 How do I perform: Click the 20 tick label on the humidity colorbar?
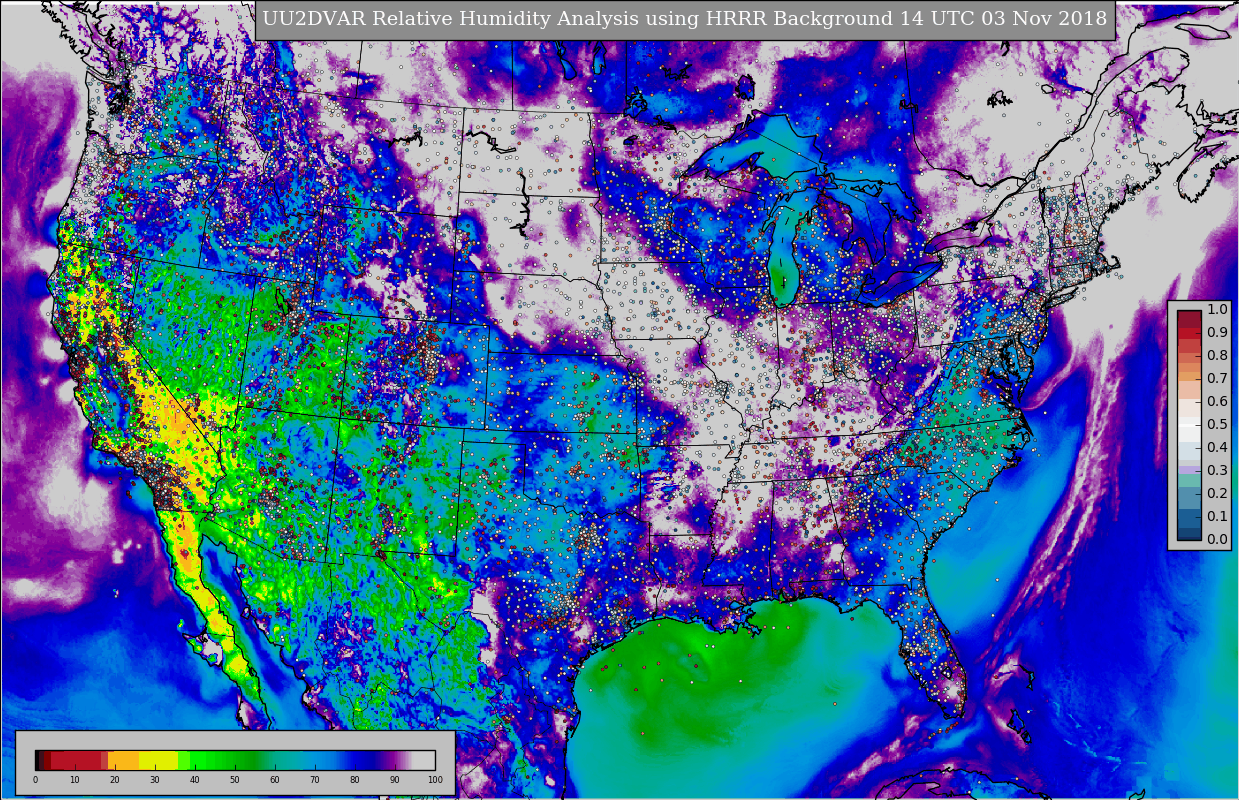(115, 780)
